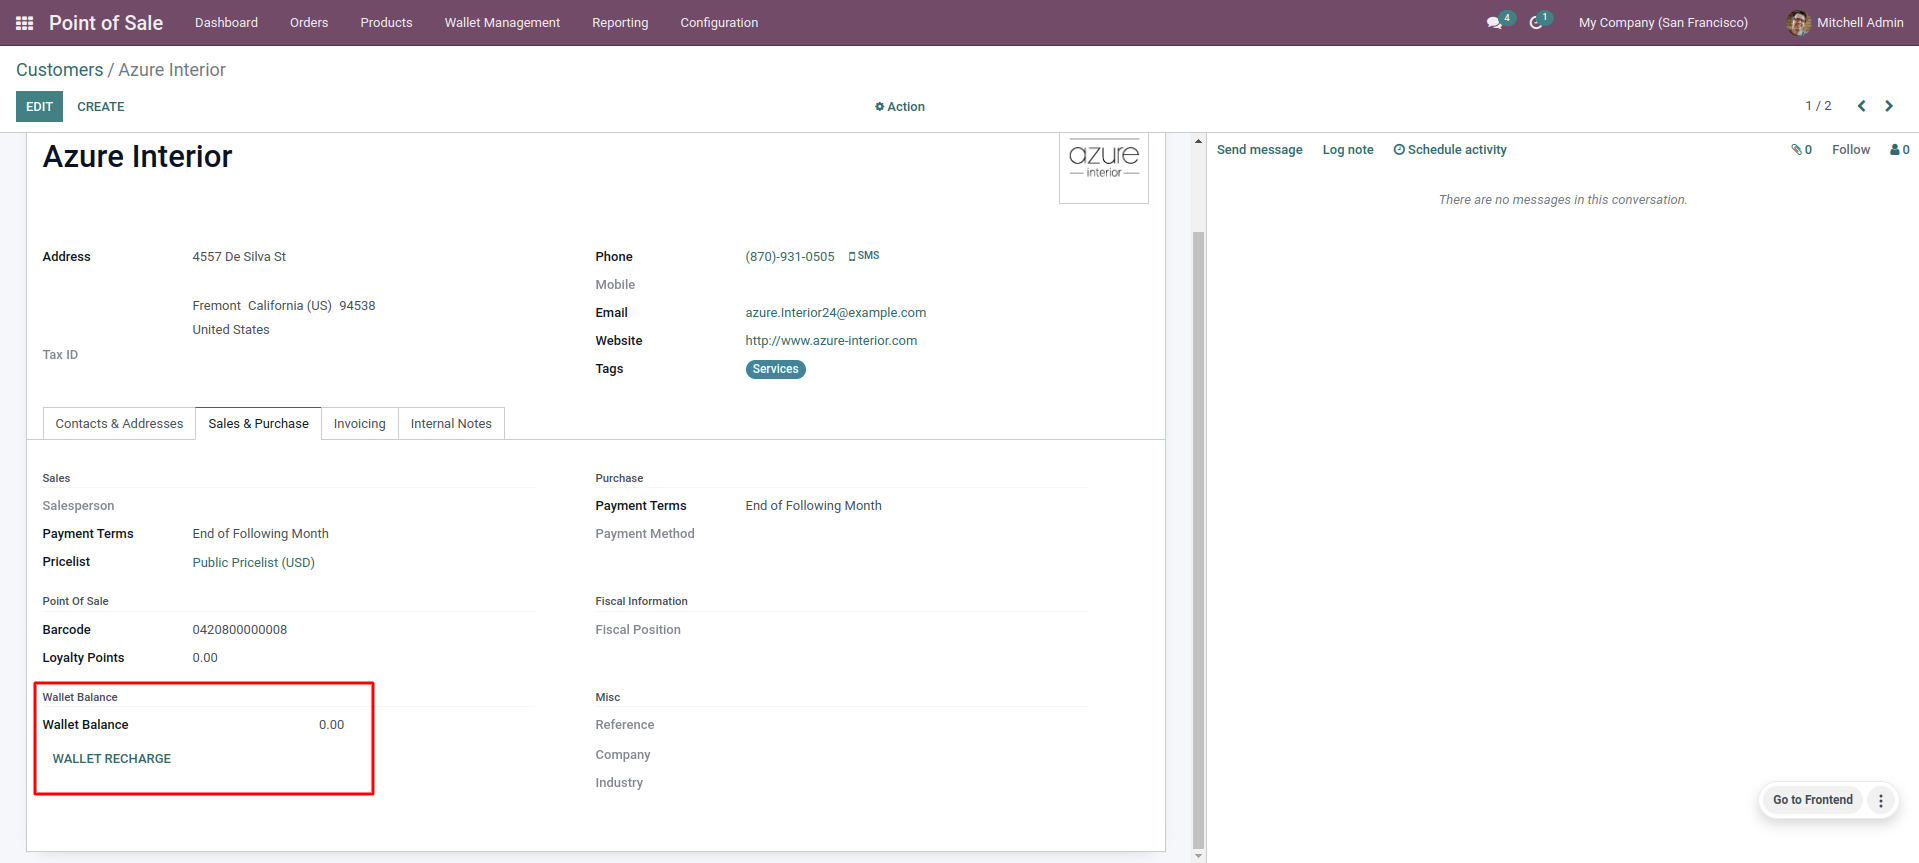Image resolution: width=1919 pixels, height=863 pixels.
Task: Click Go to Frontend button
Action: 1813,800
